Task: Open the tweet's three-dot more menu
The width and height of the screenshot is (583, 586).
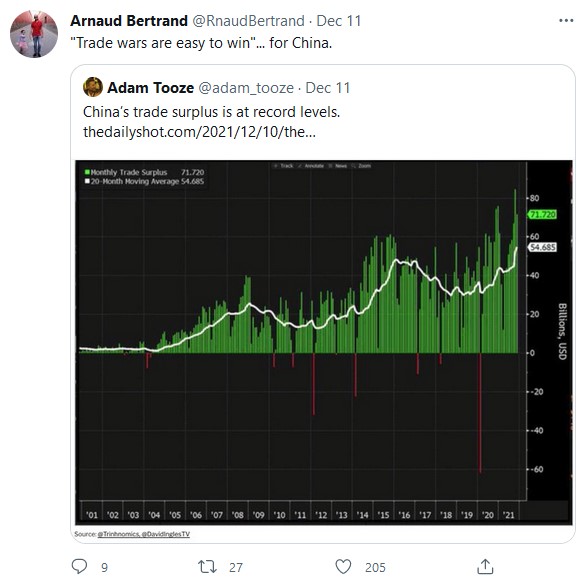Action: click(x=566, y=21)
